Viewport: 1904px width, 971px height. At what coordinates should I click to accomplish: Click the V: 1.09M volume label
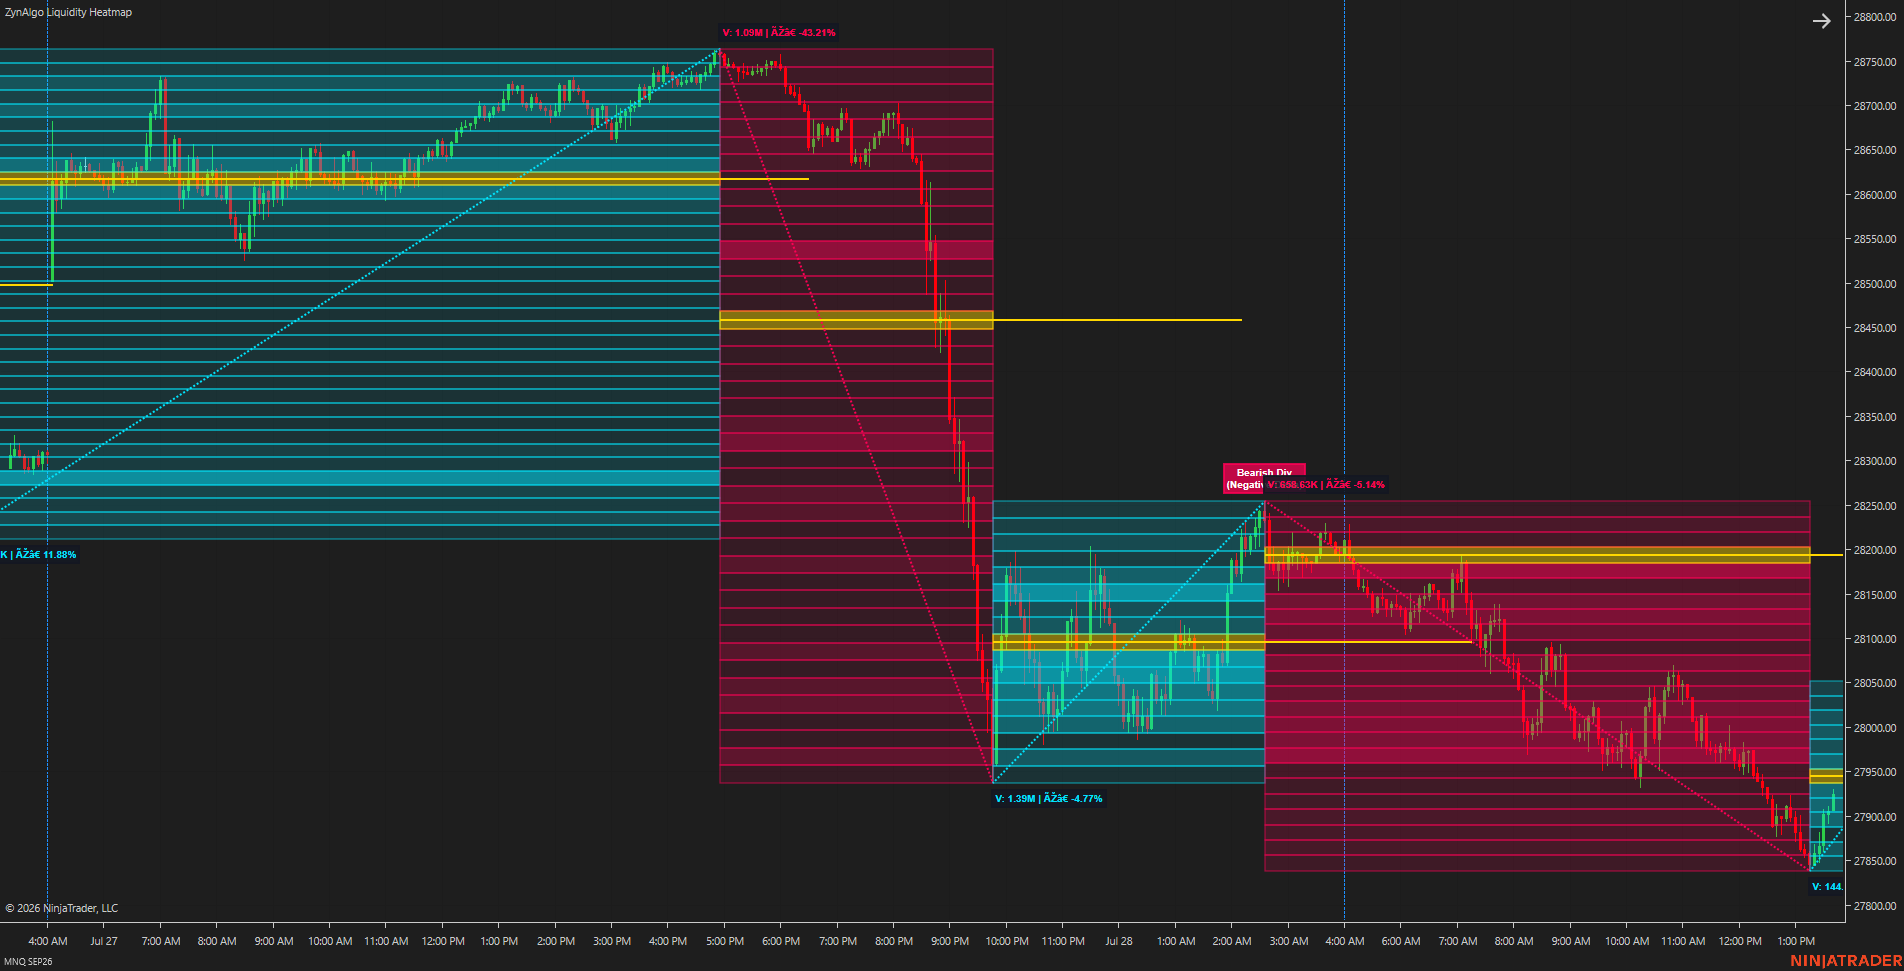779,33
